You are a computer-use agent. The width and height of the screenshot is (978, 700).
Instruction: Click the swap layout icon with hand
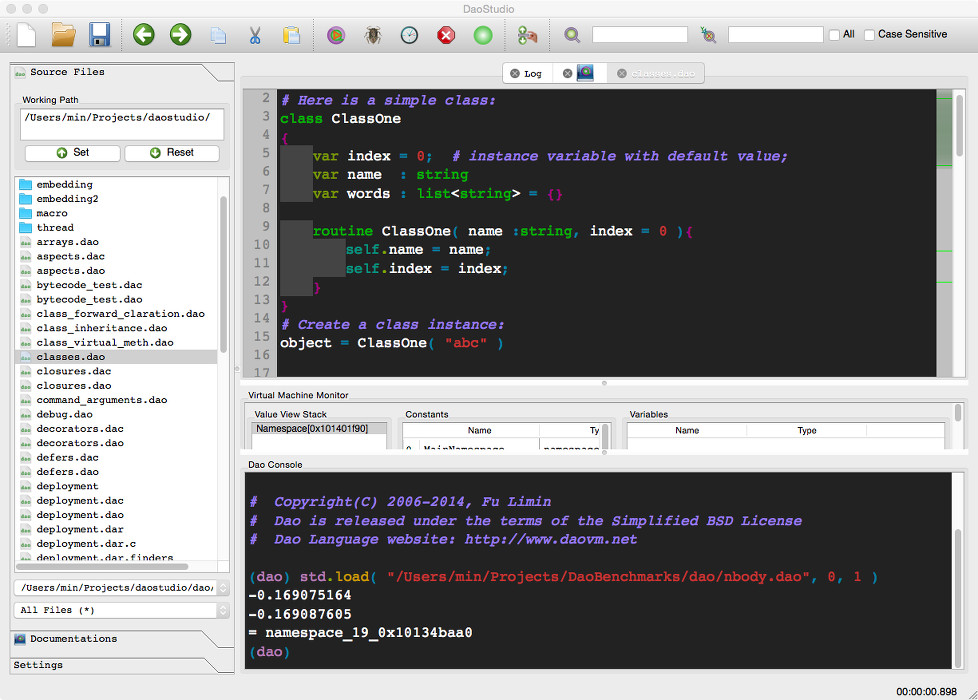(528, 35)
